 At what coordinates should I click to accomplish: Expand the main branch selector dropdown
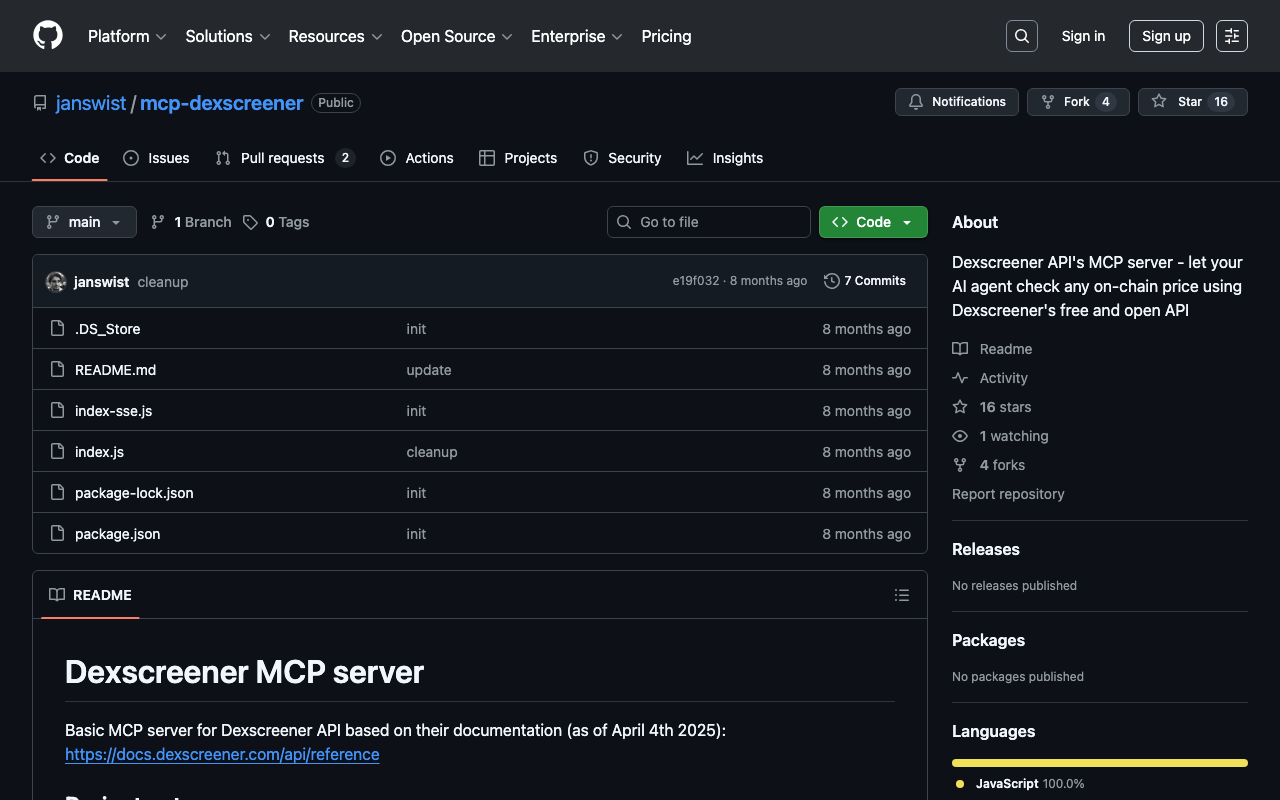(x=84, y=222)
